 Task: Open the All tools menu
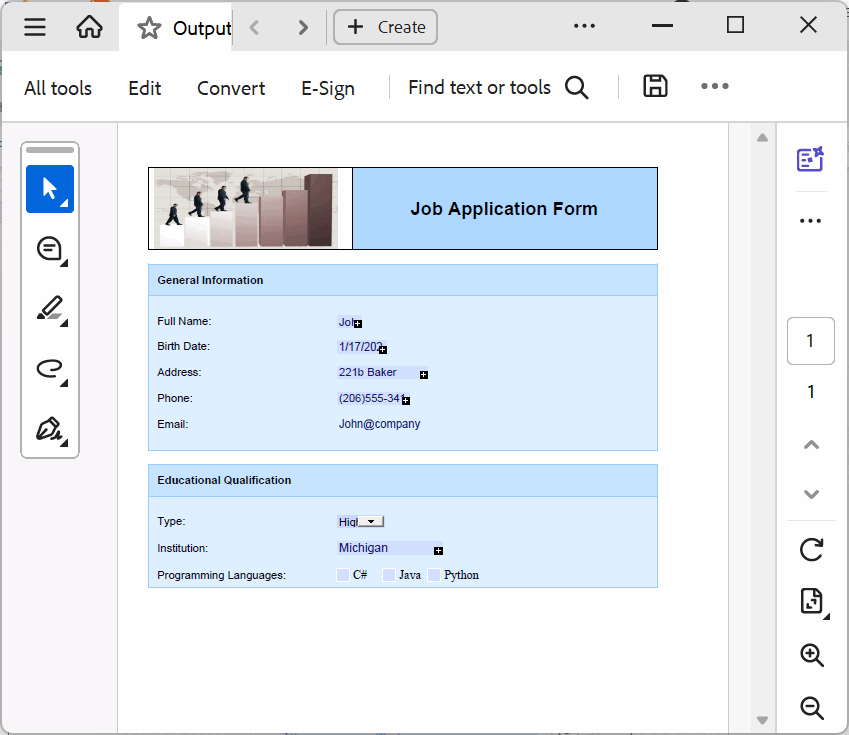[58, 88]
